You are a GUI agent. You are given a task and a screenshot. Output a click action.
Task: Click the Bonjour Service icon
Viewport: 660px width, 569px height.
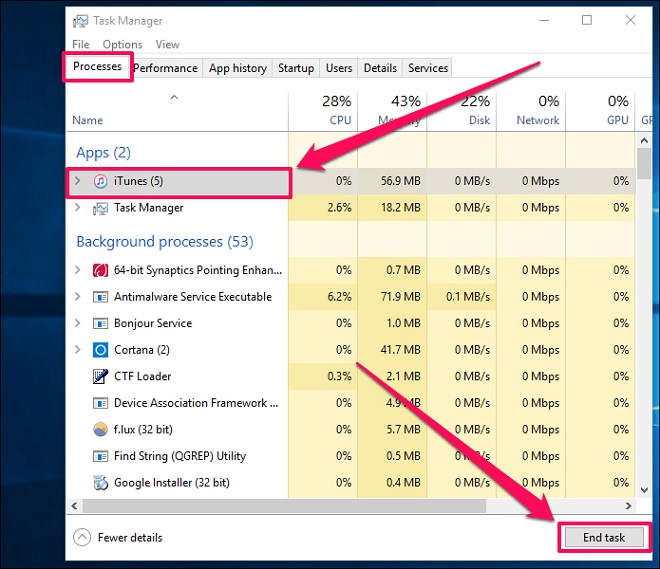tap(100, 324)
